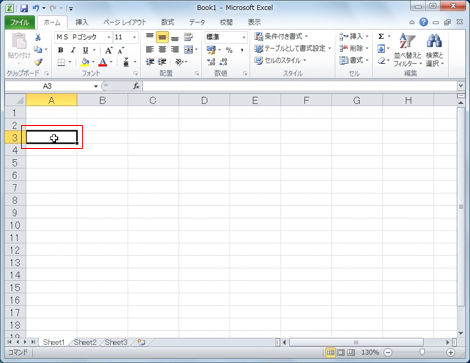Click the percent style icon

(229, 50)
